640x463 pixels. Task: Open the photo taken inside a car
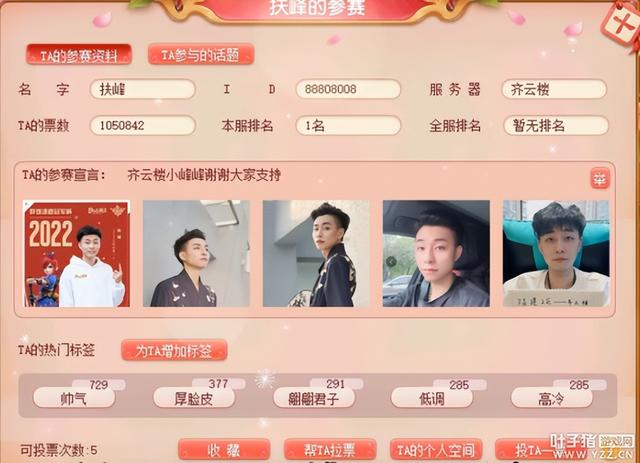click(x=436, y=254)
